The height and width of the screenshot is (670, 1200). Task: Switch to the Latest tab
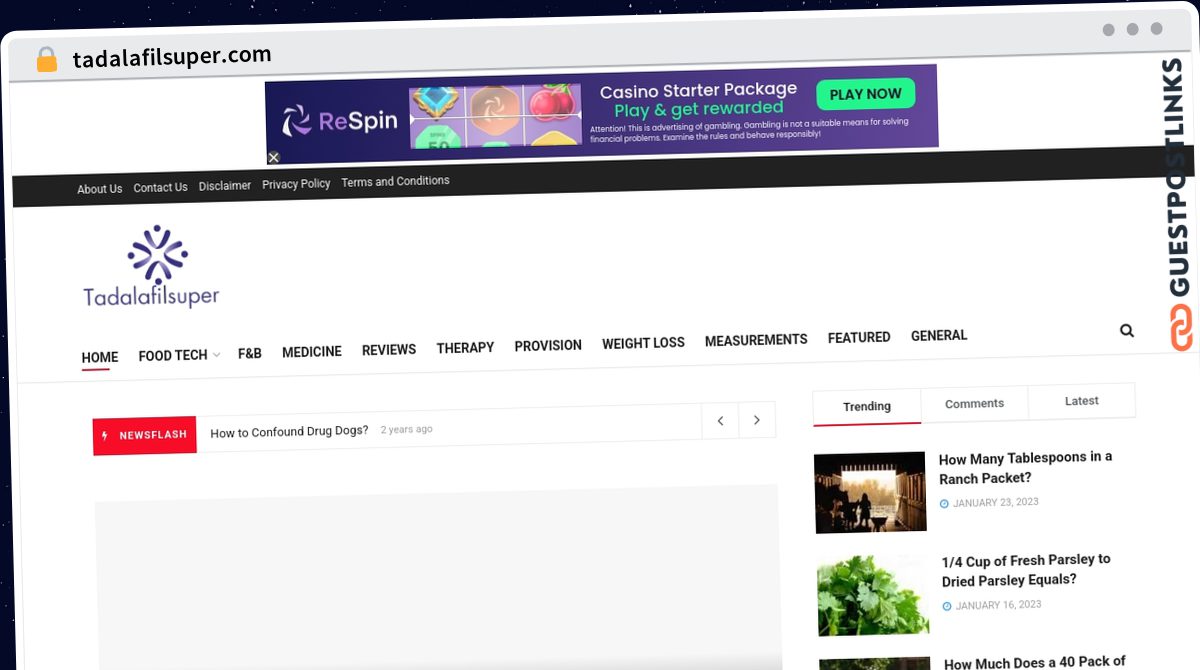click(x=1081, y=400)
